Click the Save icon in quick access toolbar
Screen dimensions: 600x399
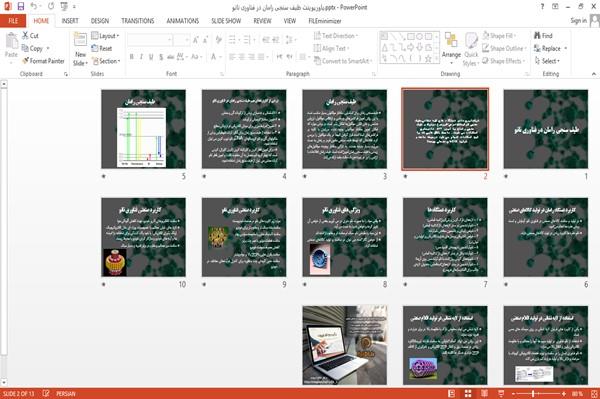pyautogui.click(x=21, y=7)
